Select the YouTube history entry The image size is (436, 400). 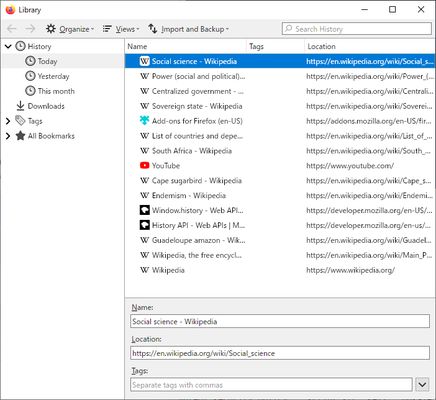pyautogui.click(x=280, y=166)
